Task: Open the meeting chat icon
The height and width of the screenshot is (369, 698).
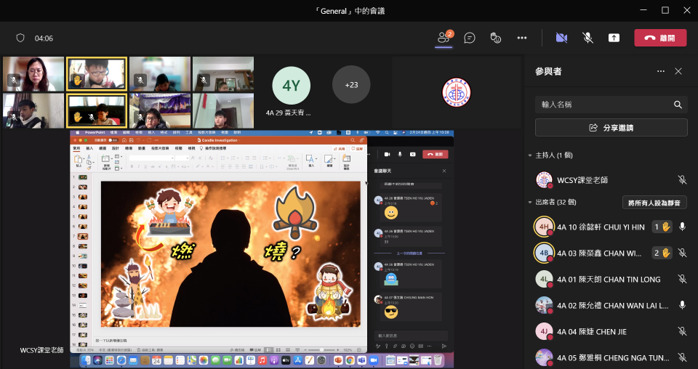Action: (x=469, y=38)
